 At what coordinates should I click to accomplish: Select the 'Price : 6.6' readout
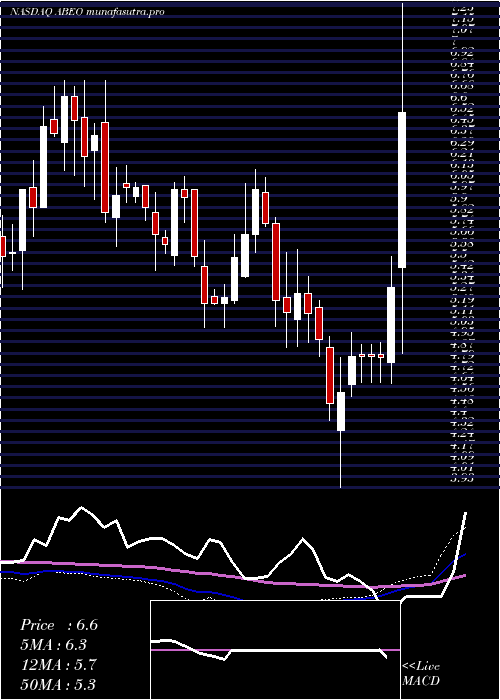(59, 625)
